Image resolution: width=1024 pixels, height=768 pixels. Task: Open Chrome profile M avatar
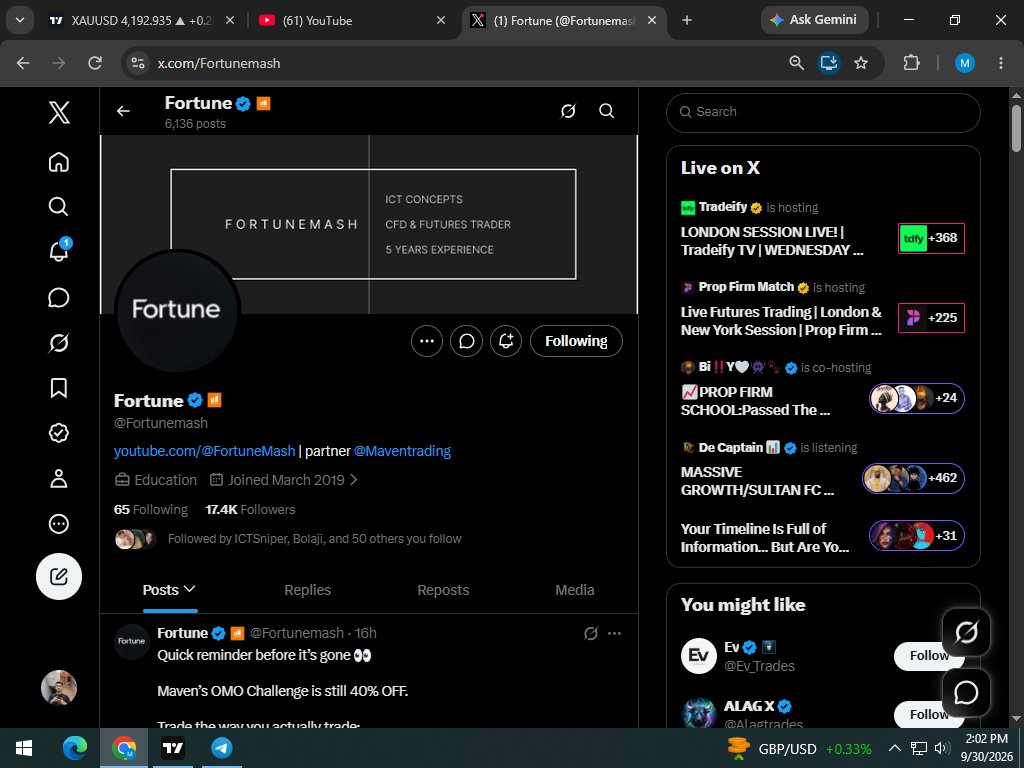click(x=965, y=63)
